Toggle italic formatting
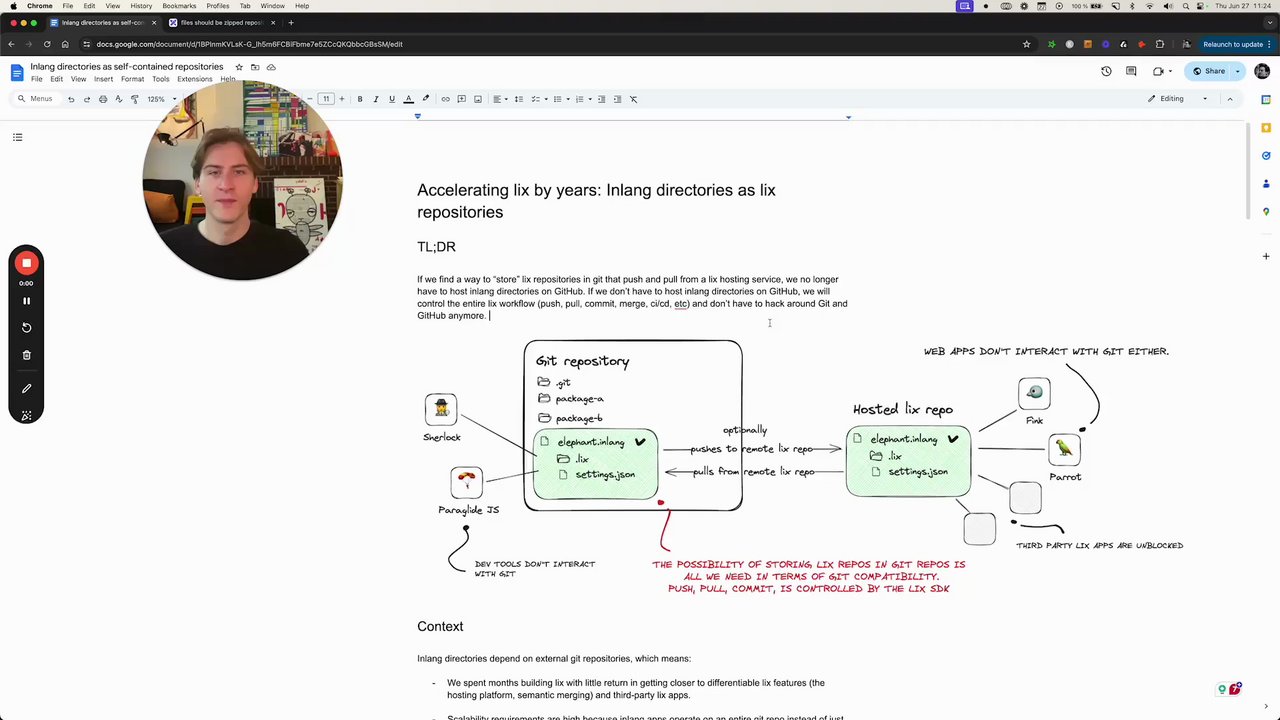 [x=375, y=99]
